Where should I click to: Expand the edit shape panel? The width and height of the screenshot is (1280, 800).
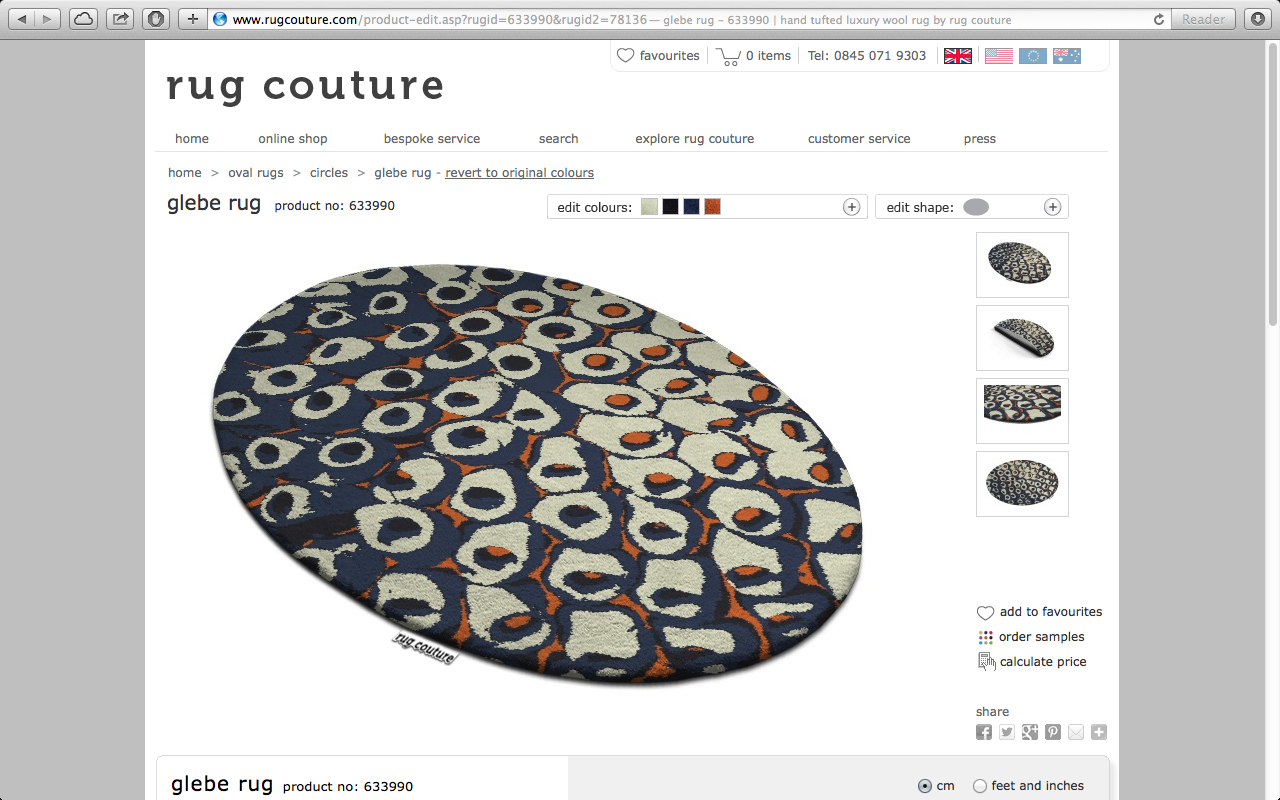(x=1052, y=207)
